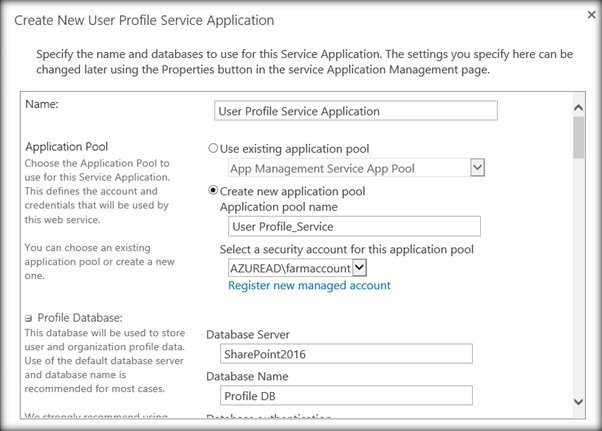
Task: Open the App Management Service App Pool dropdown
Action: coord(477,168)
